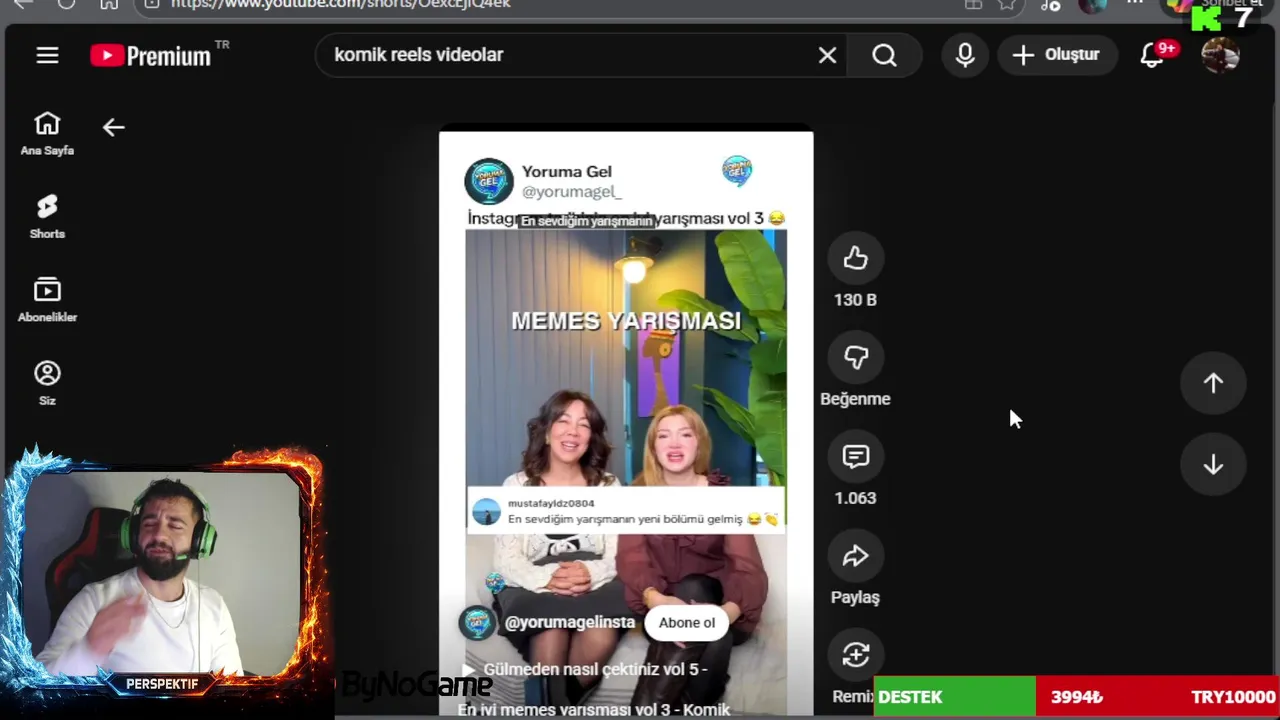Open the Shorts section
1280x720 pixels.
pyautogui.click(x=47, y=217)
